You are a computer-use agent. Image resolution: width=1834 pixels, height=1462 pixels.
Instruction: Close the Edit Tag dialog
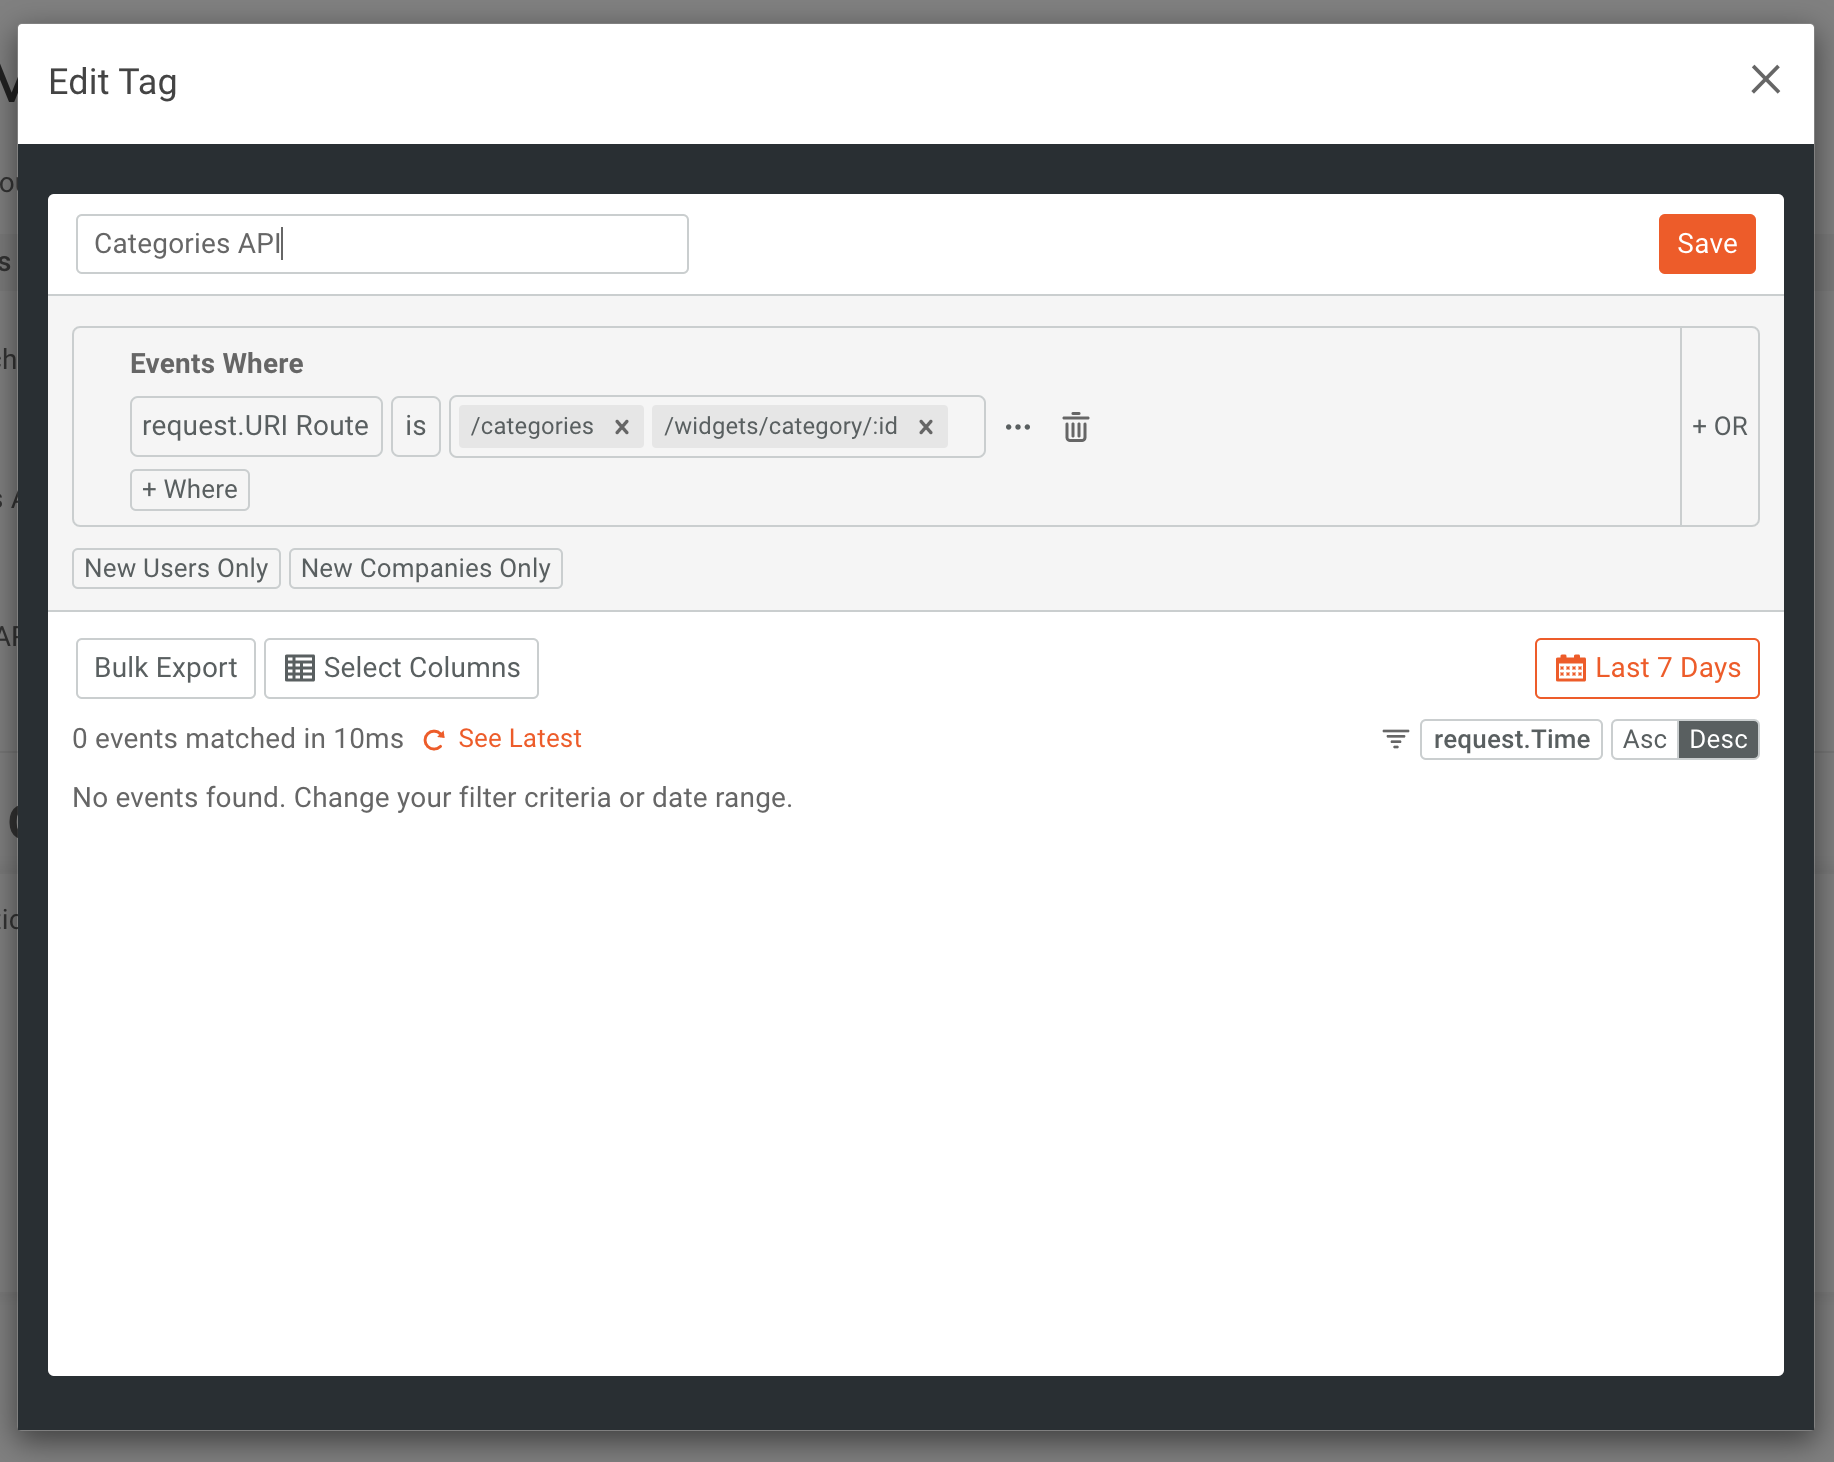[1765, 80]
